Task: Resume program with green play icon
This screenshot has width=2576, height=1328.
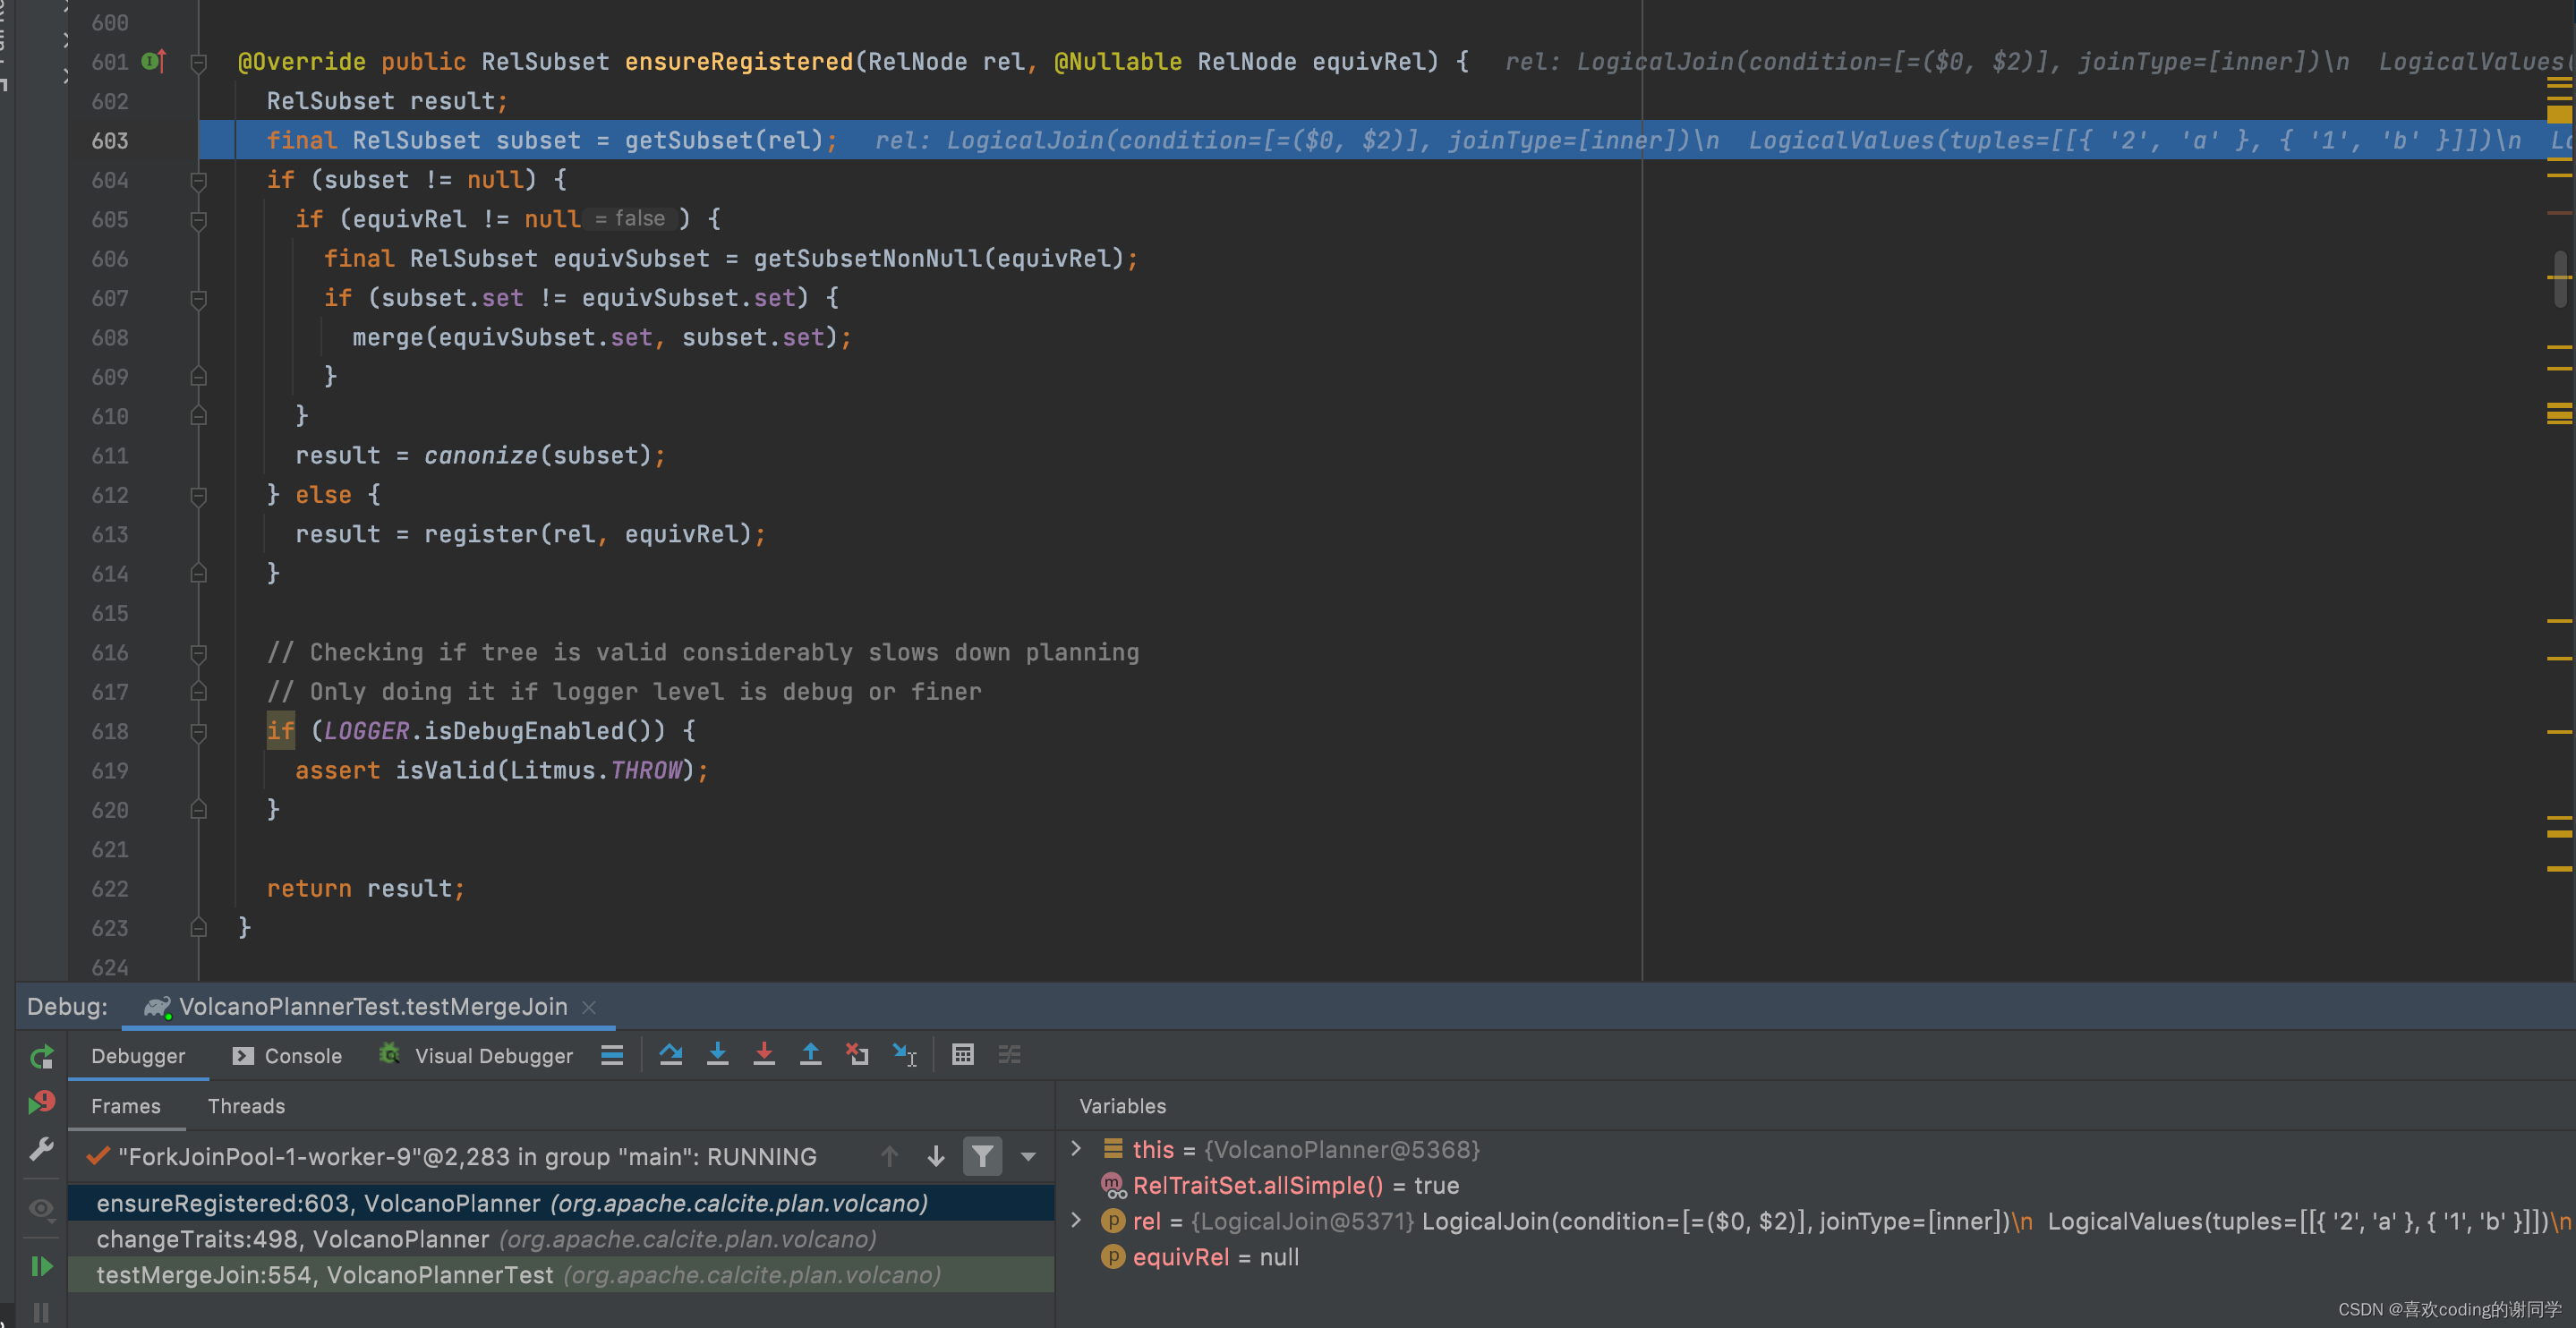Action: coord(41,1266)
